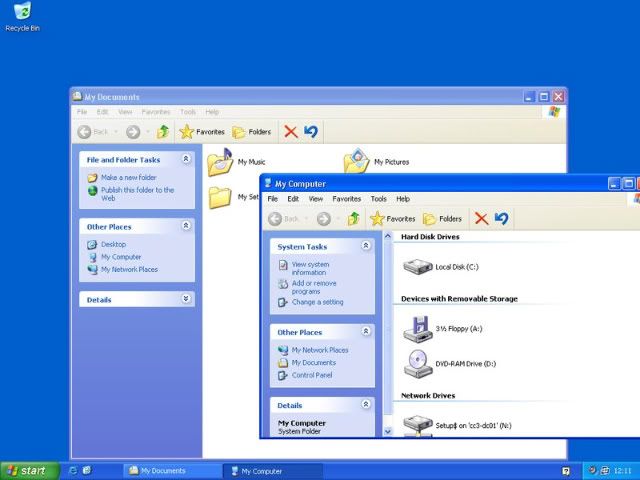The height and width of the screenshot is (480, 640).
Task: Click Show Desktop icon in Quick Launch
Action: (x=87, y=471)
